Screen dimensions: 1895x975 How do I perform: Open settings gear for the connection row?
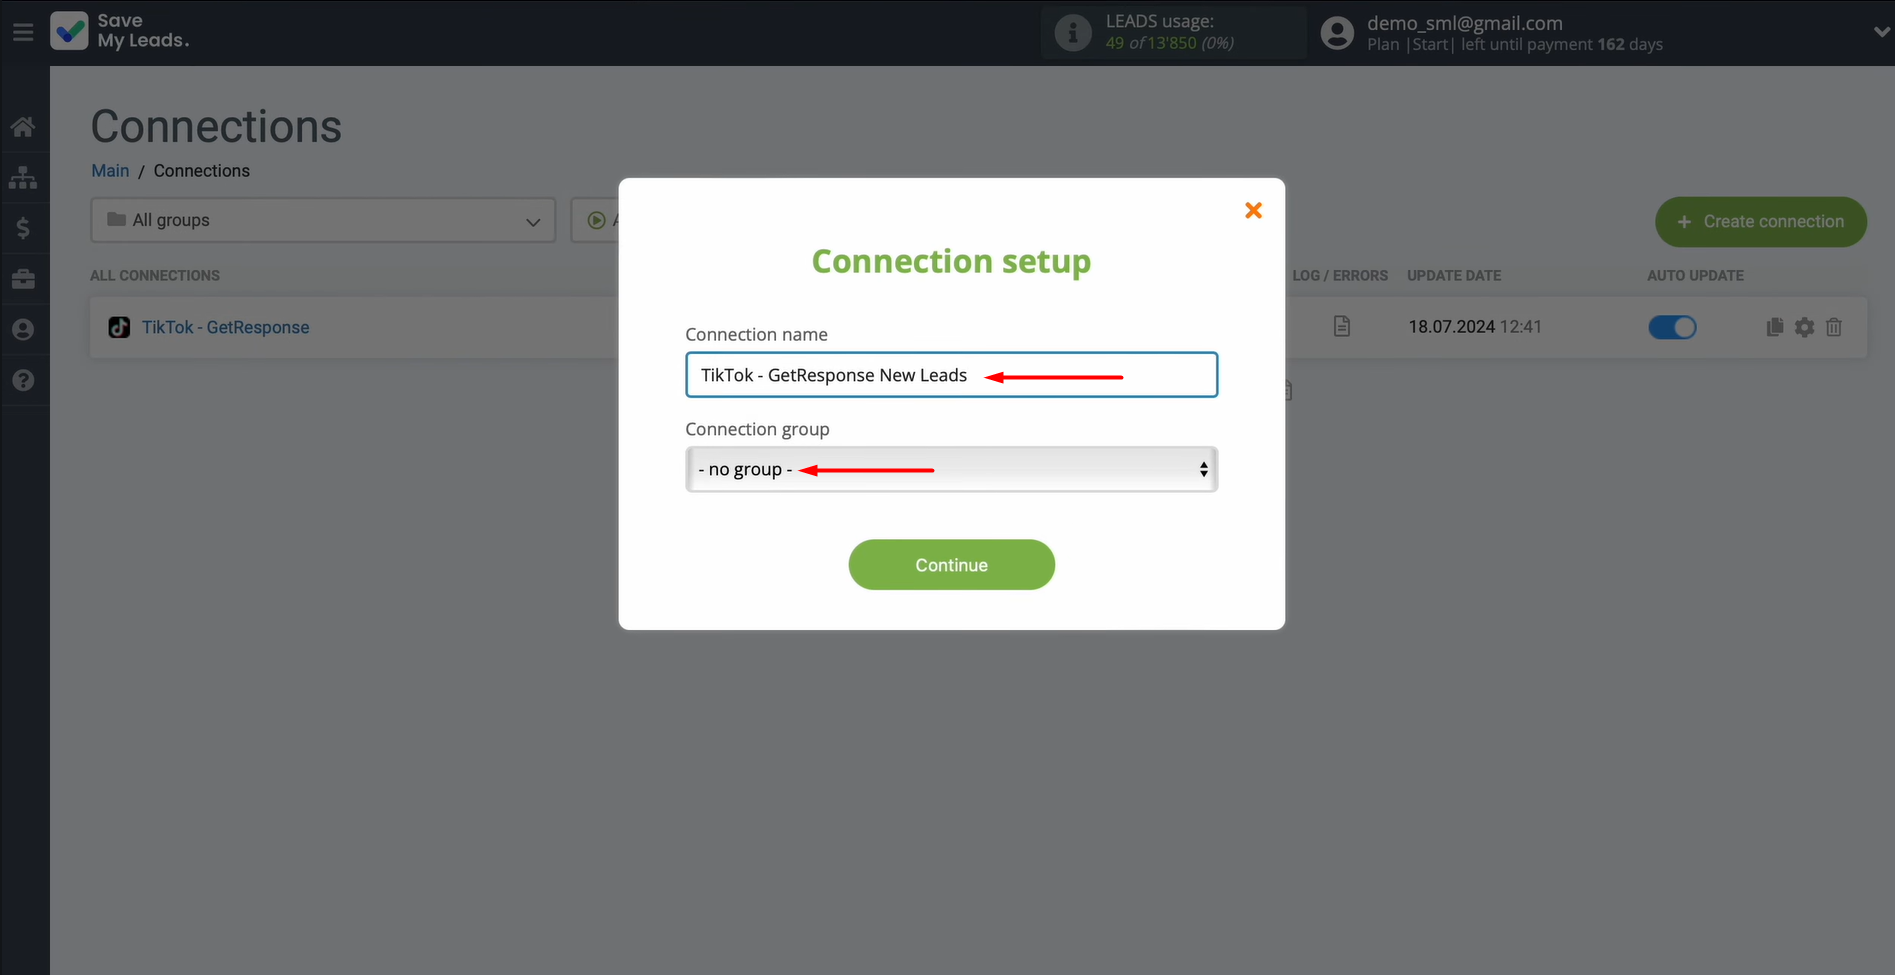point(1804,327)
